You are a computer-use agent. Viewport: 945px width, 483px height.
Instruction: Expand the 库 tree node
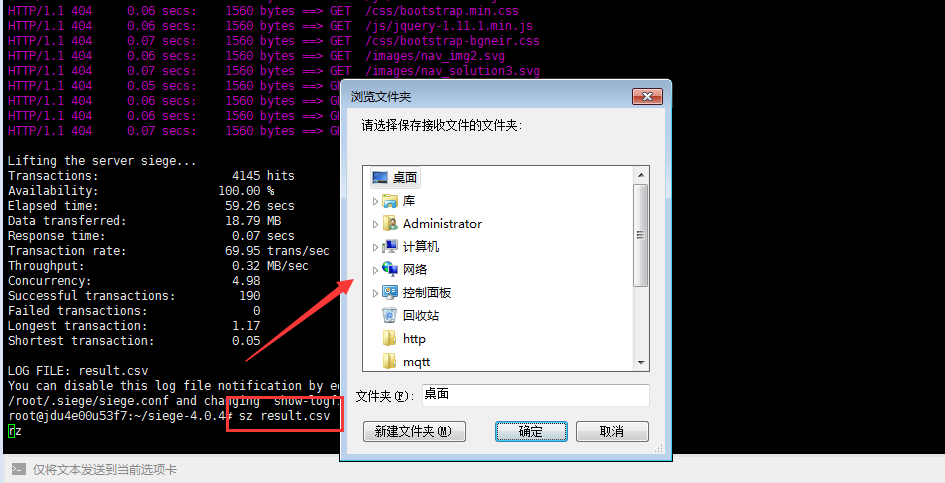pyautogui.click(x=375, y=201)
